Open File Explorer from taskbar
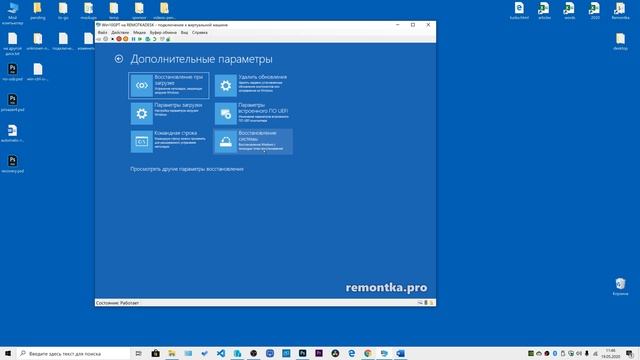 coord(172,353)
